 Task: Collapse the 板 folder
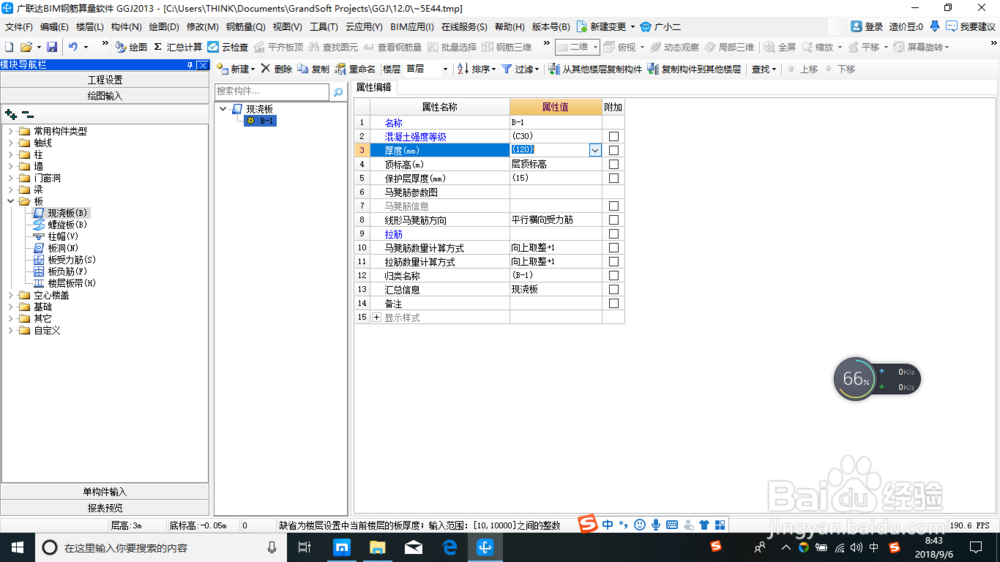click(10, 202)
